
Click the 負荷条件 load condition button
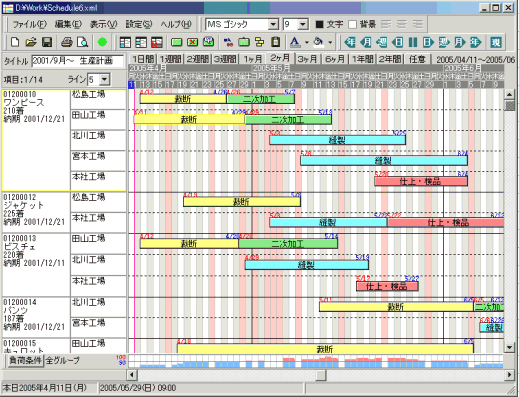[26, 360]
